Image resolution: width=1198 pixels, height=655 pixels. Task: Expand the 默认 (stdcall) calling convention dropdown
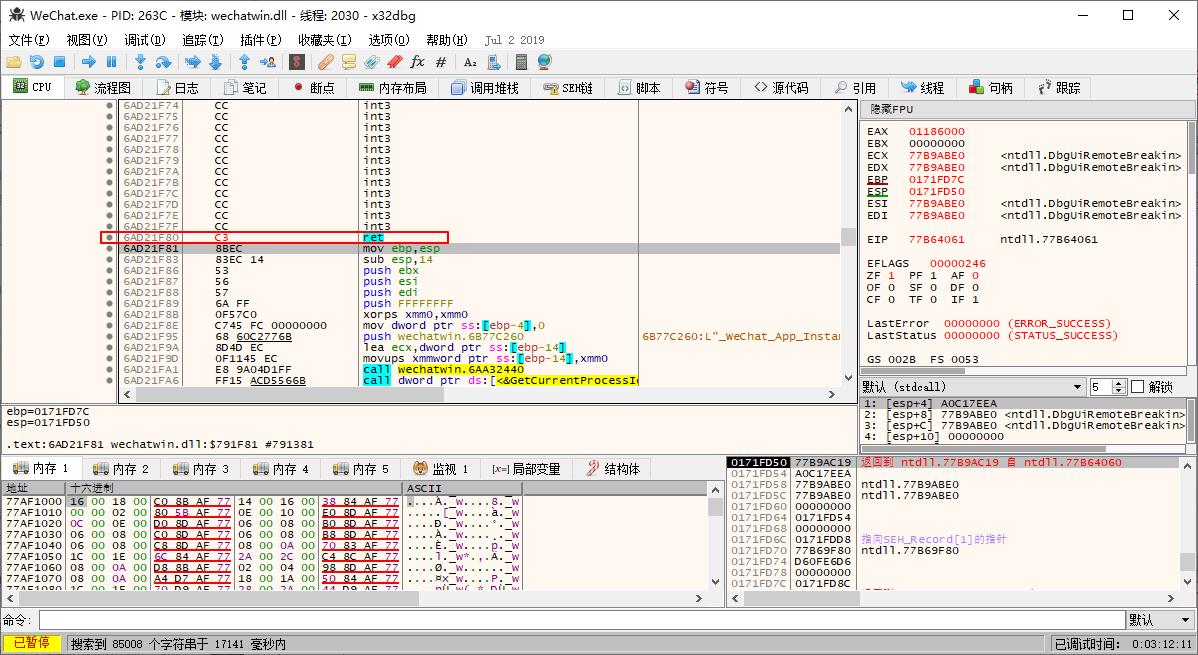pyautogui.click(x=1077, y=387)
